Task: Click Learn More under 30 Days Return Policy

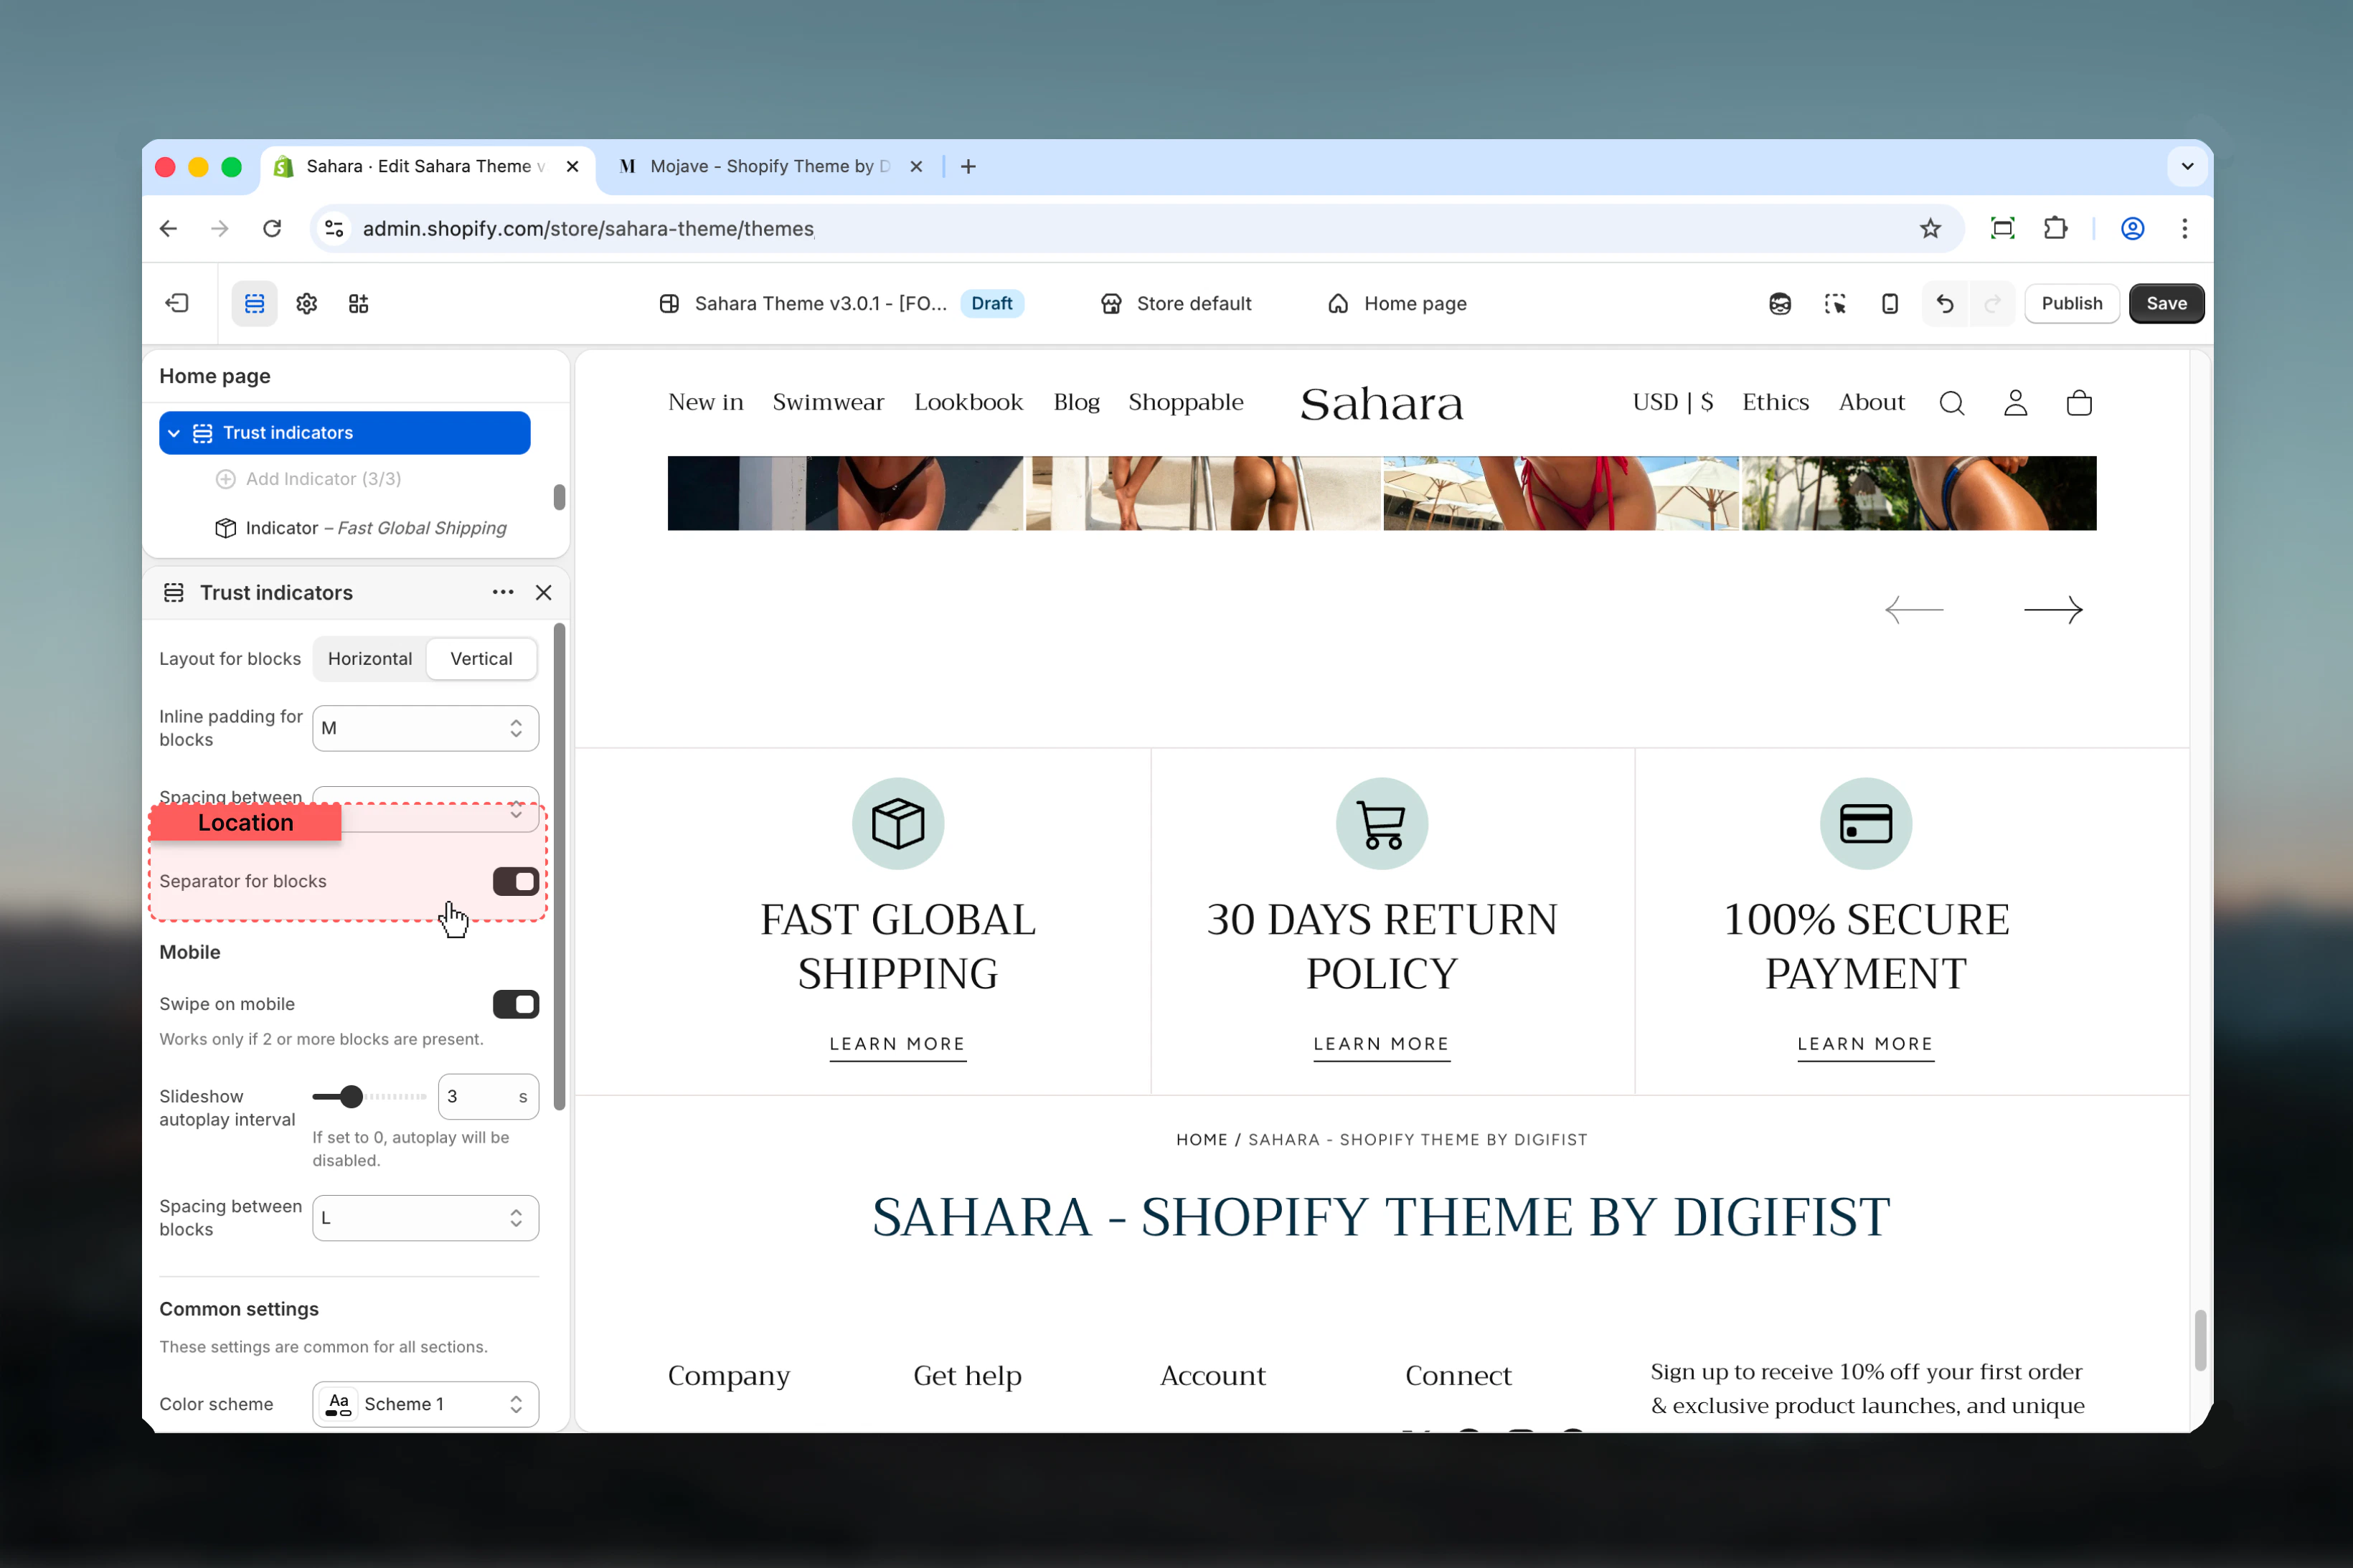Action: [x=1382, y=1044]
